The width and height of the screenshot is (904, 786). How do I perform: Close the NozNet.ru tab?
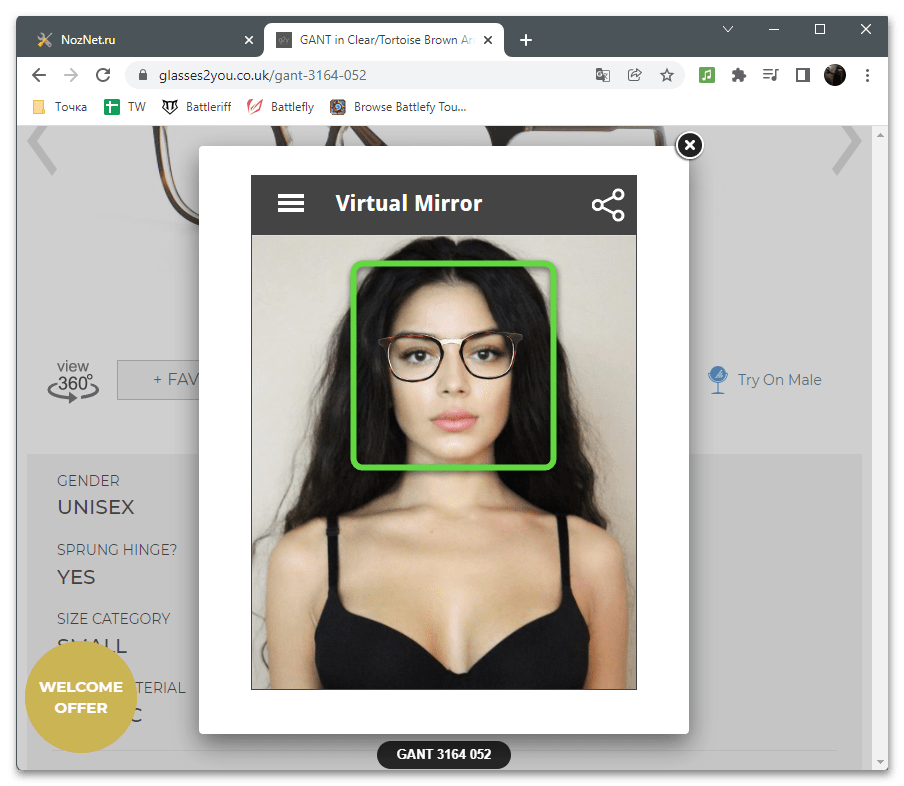248,40
